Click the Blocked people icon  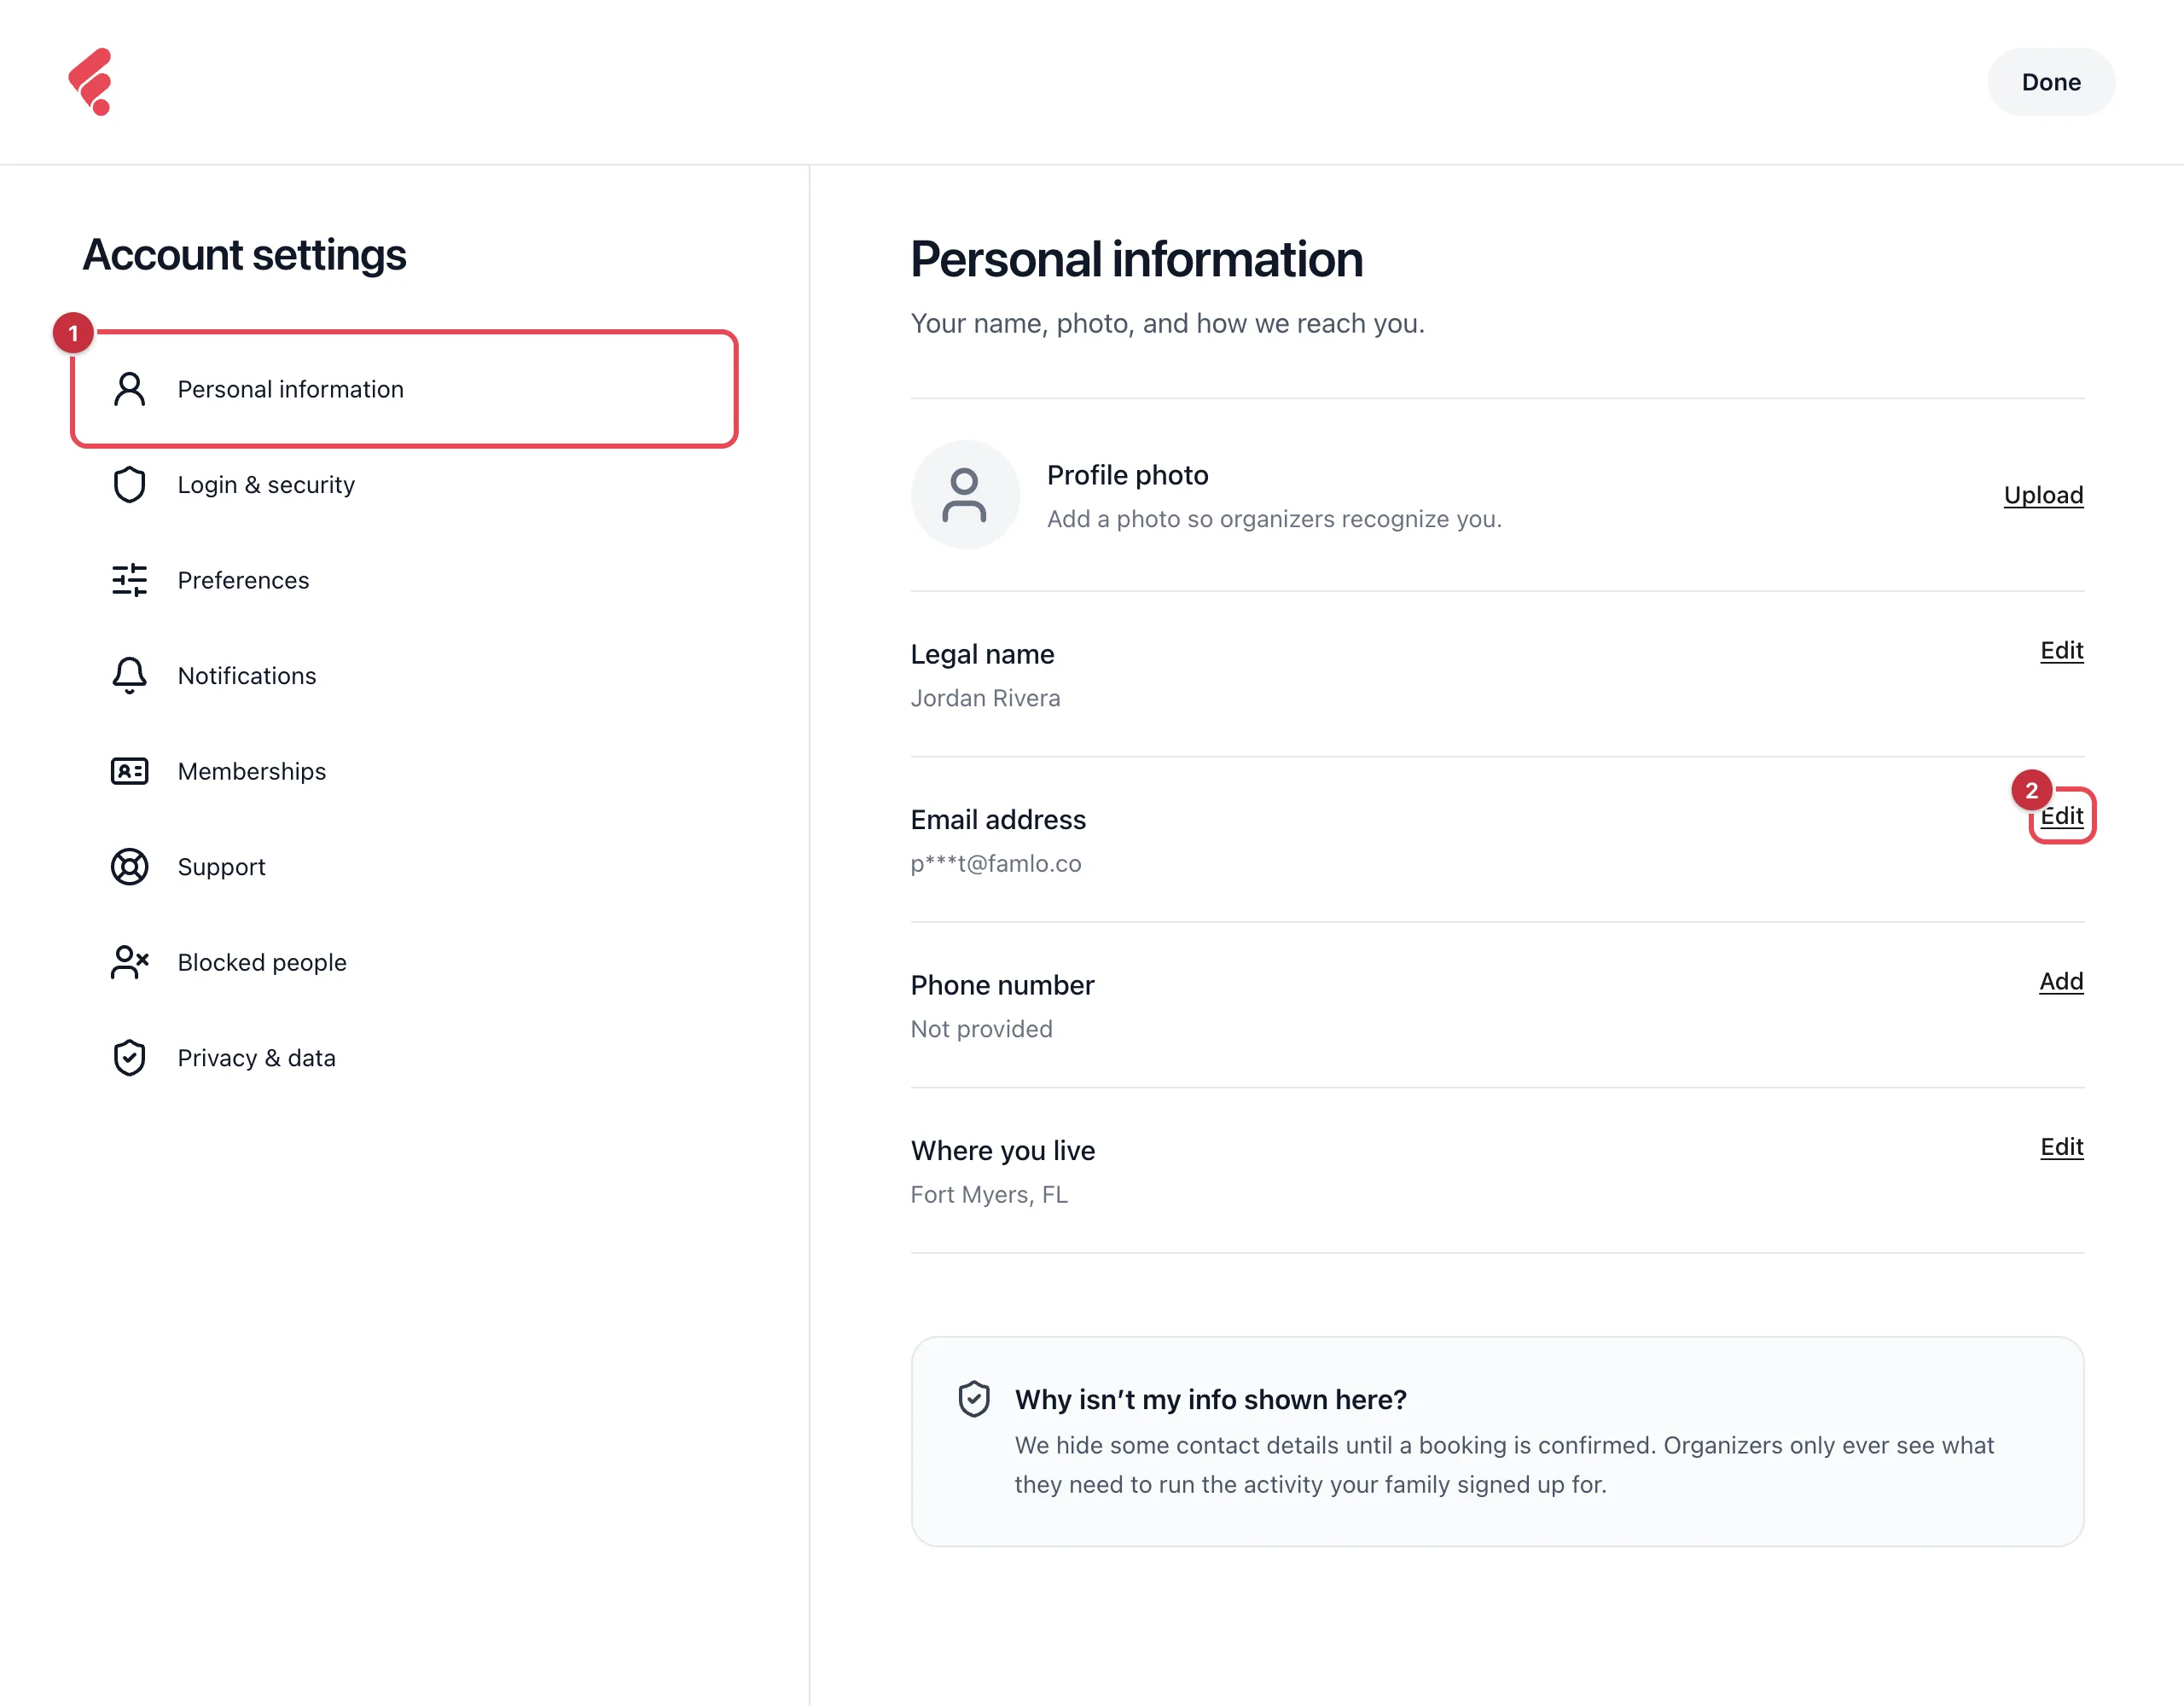[129, 962]
